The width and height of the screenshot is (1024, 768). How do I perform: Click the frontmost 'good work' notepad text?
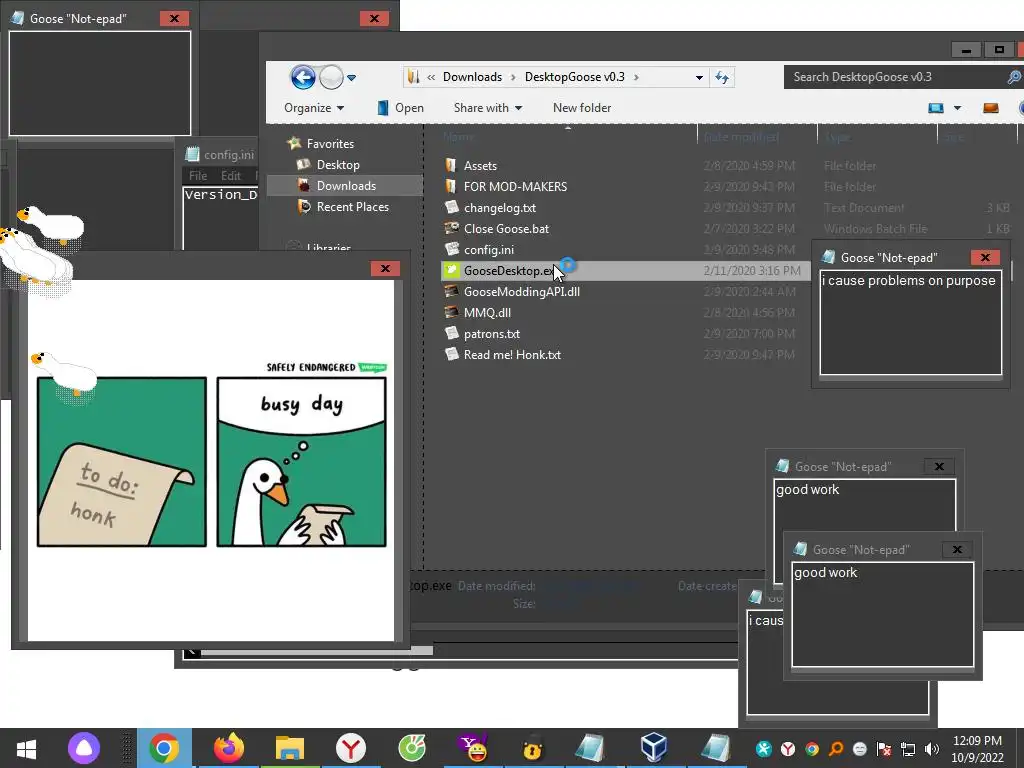click(825, 573)
